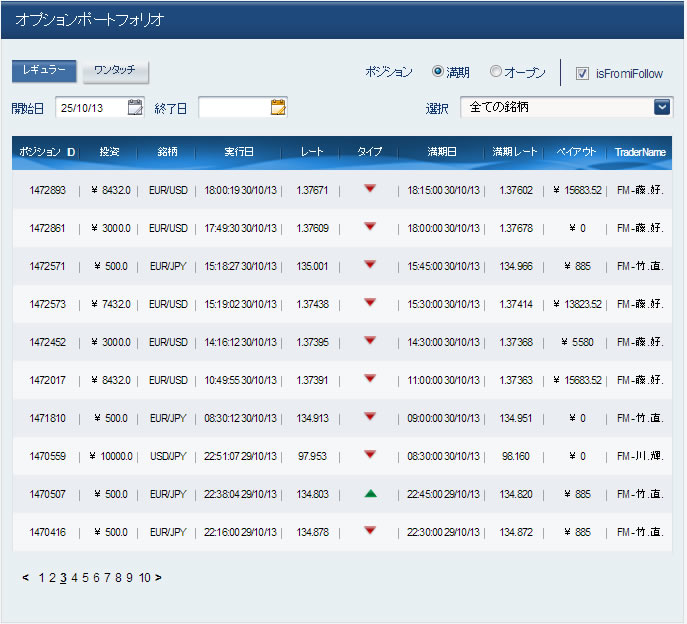Click red down arrow in row 1472452

point(370,340)
